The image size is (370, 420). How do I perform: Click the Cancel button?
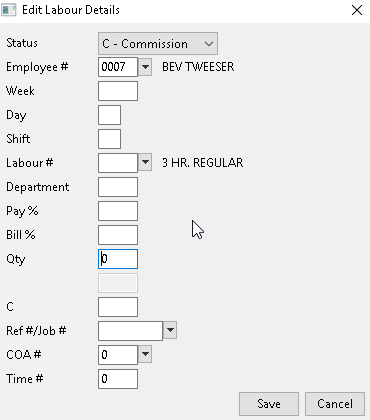click(335, 404)
